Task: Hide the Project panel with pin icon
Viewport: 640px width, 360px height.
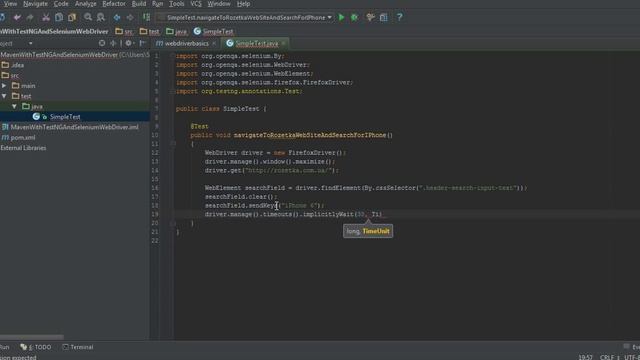Action: tap(142, 43)
